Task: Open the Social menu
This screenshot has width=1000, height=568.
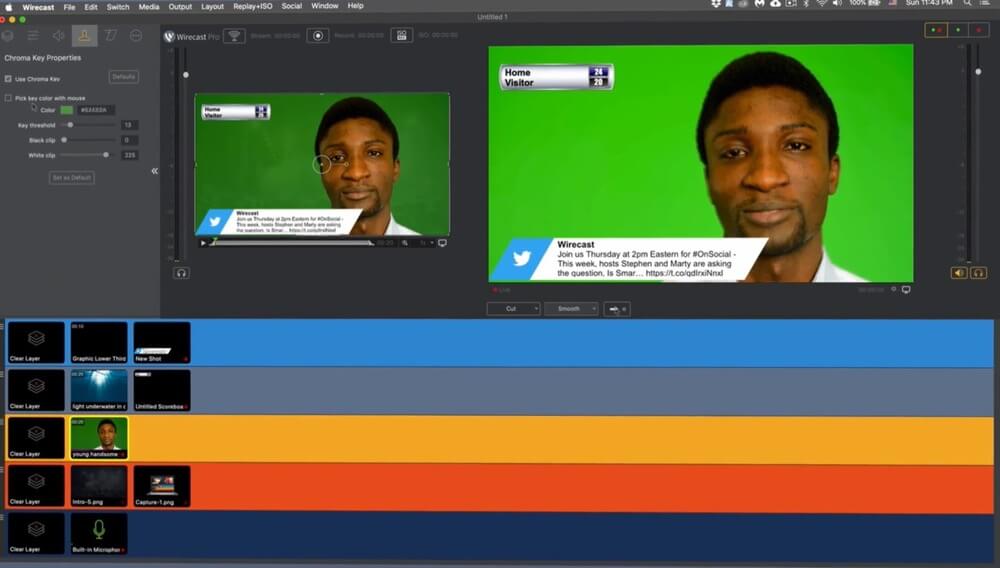Action: tap(291, 6)
